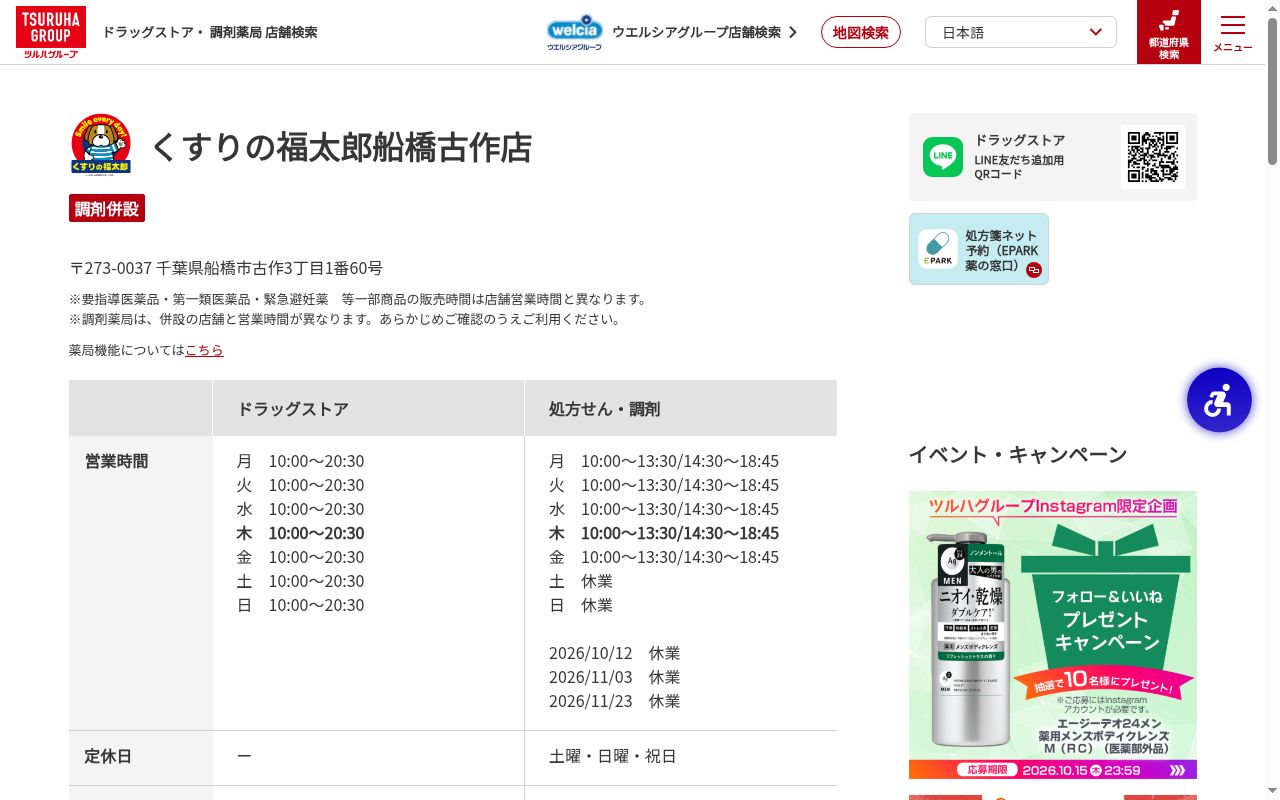
Task: Open 処方薬ネット予約 (EPARK) banner
Action: 979,249
